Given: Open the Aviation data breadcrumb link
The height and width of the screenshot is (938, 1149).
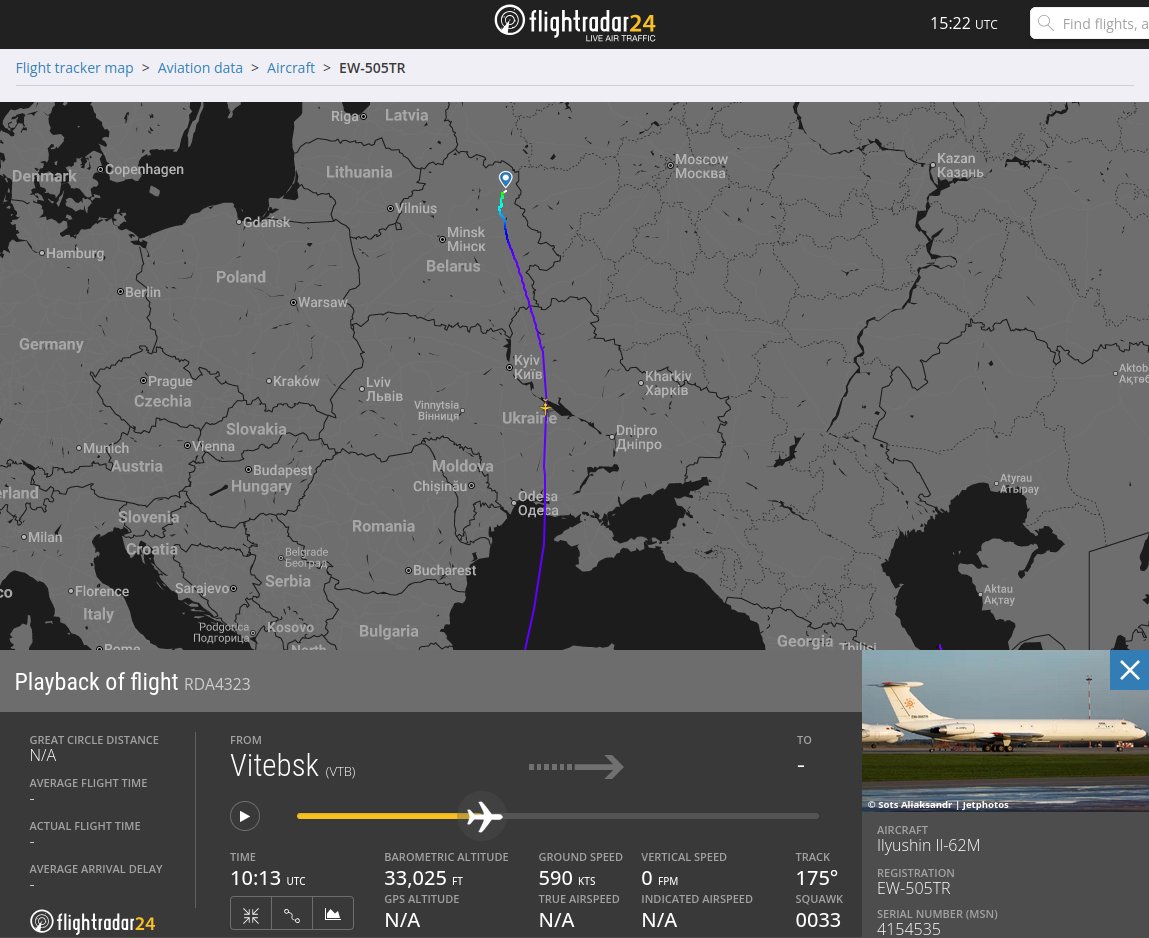Looking at the screenshot, I should [200, 68].
